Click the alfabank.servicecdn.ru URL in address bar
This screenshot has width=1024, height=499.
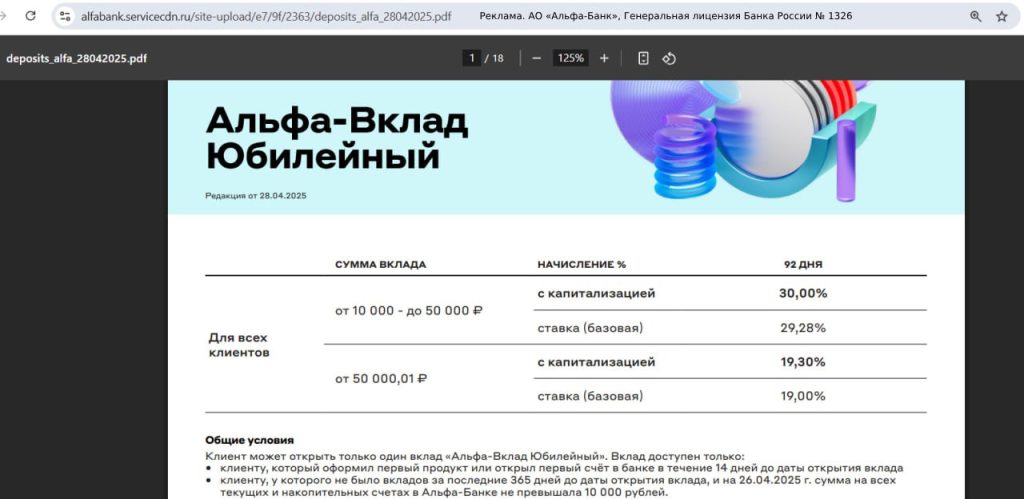pos(266,16)
